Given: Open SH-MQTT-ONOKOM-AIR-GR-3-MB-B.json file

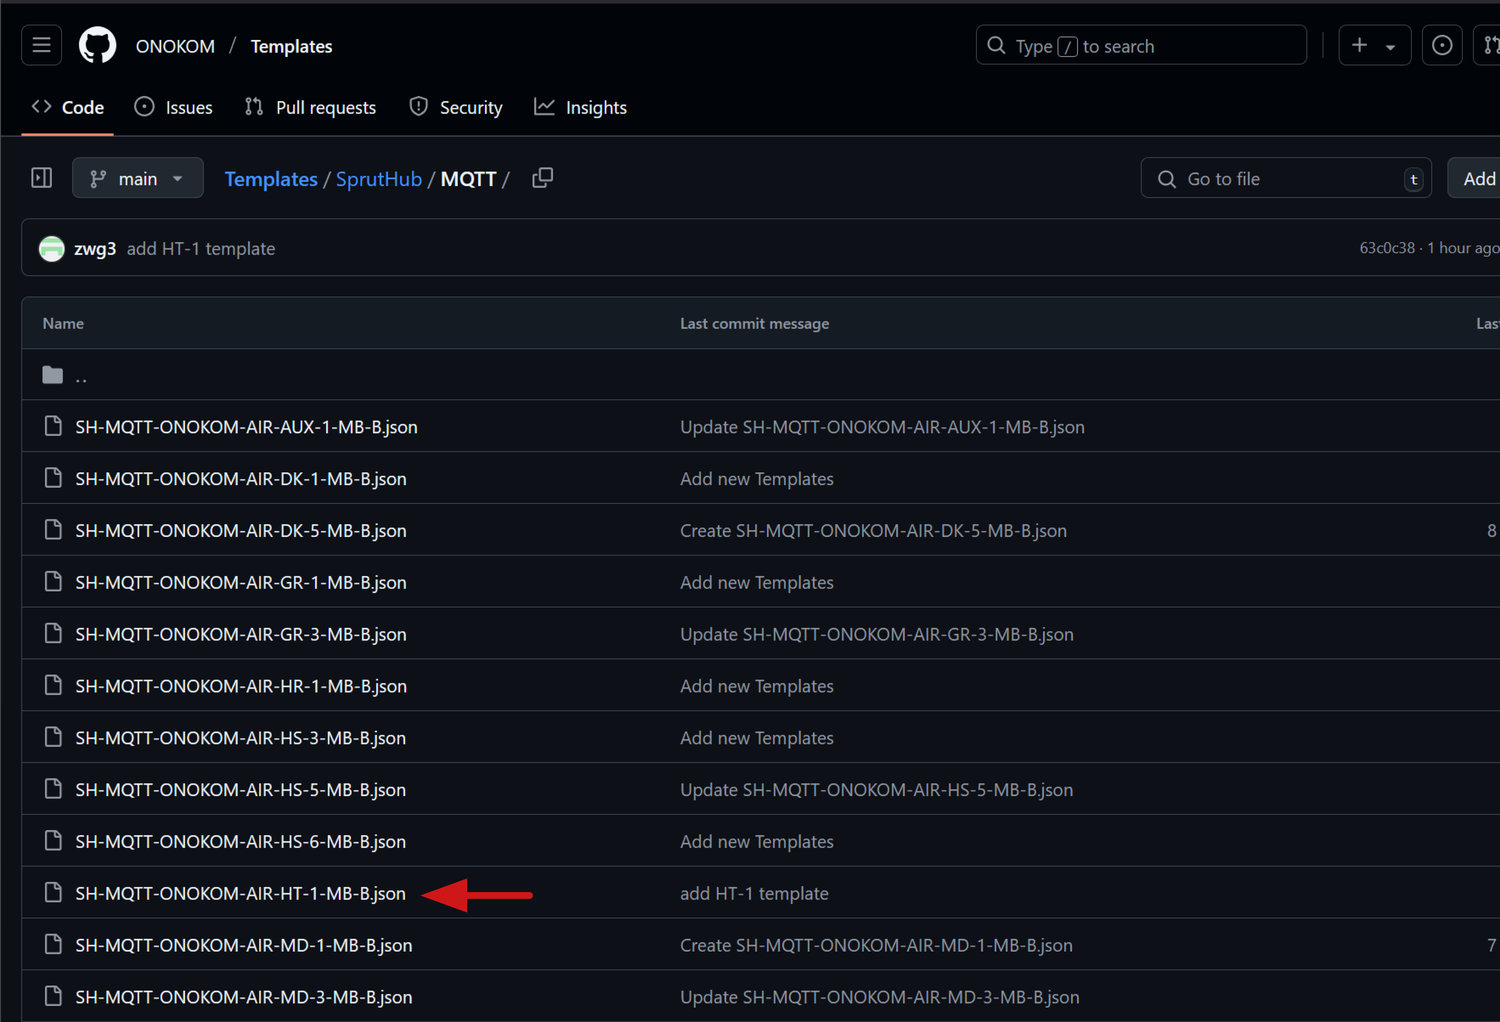Looking at the screenshot, I should [x=241, y=635].
